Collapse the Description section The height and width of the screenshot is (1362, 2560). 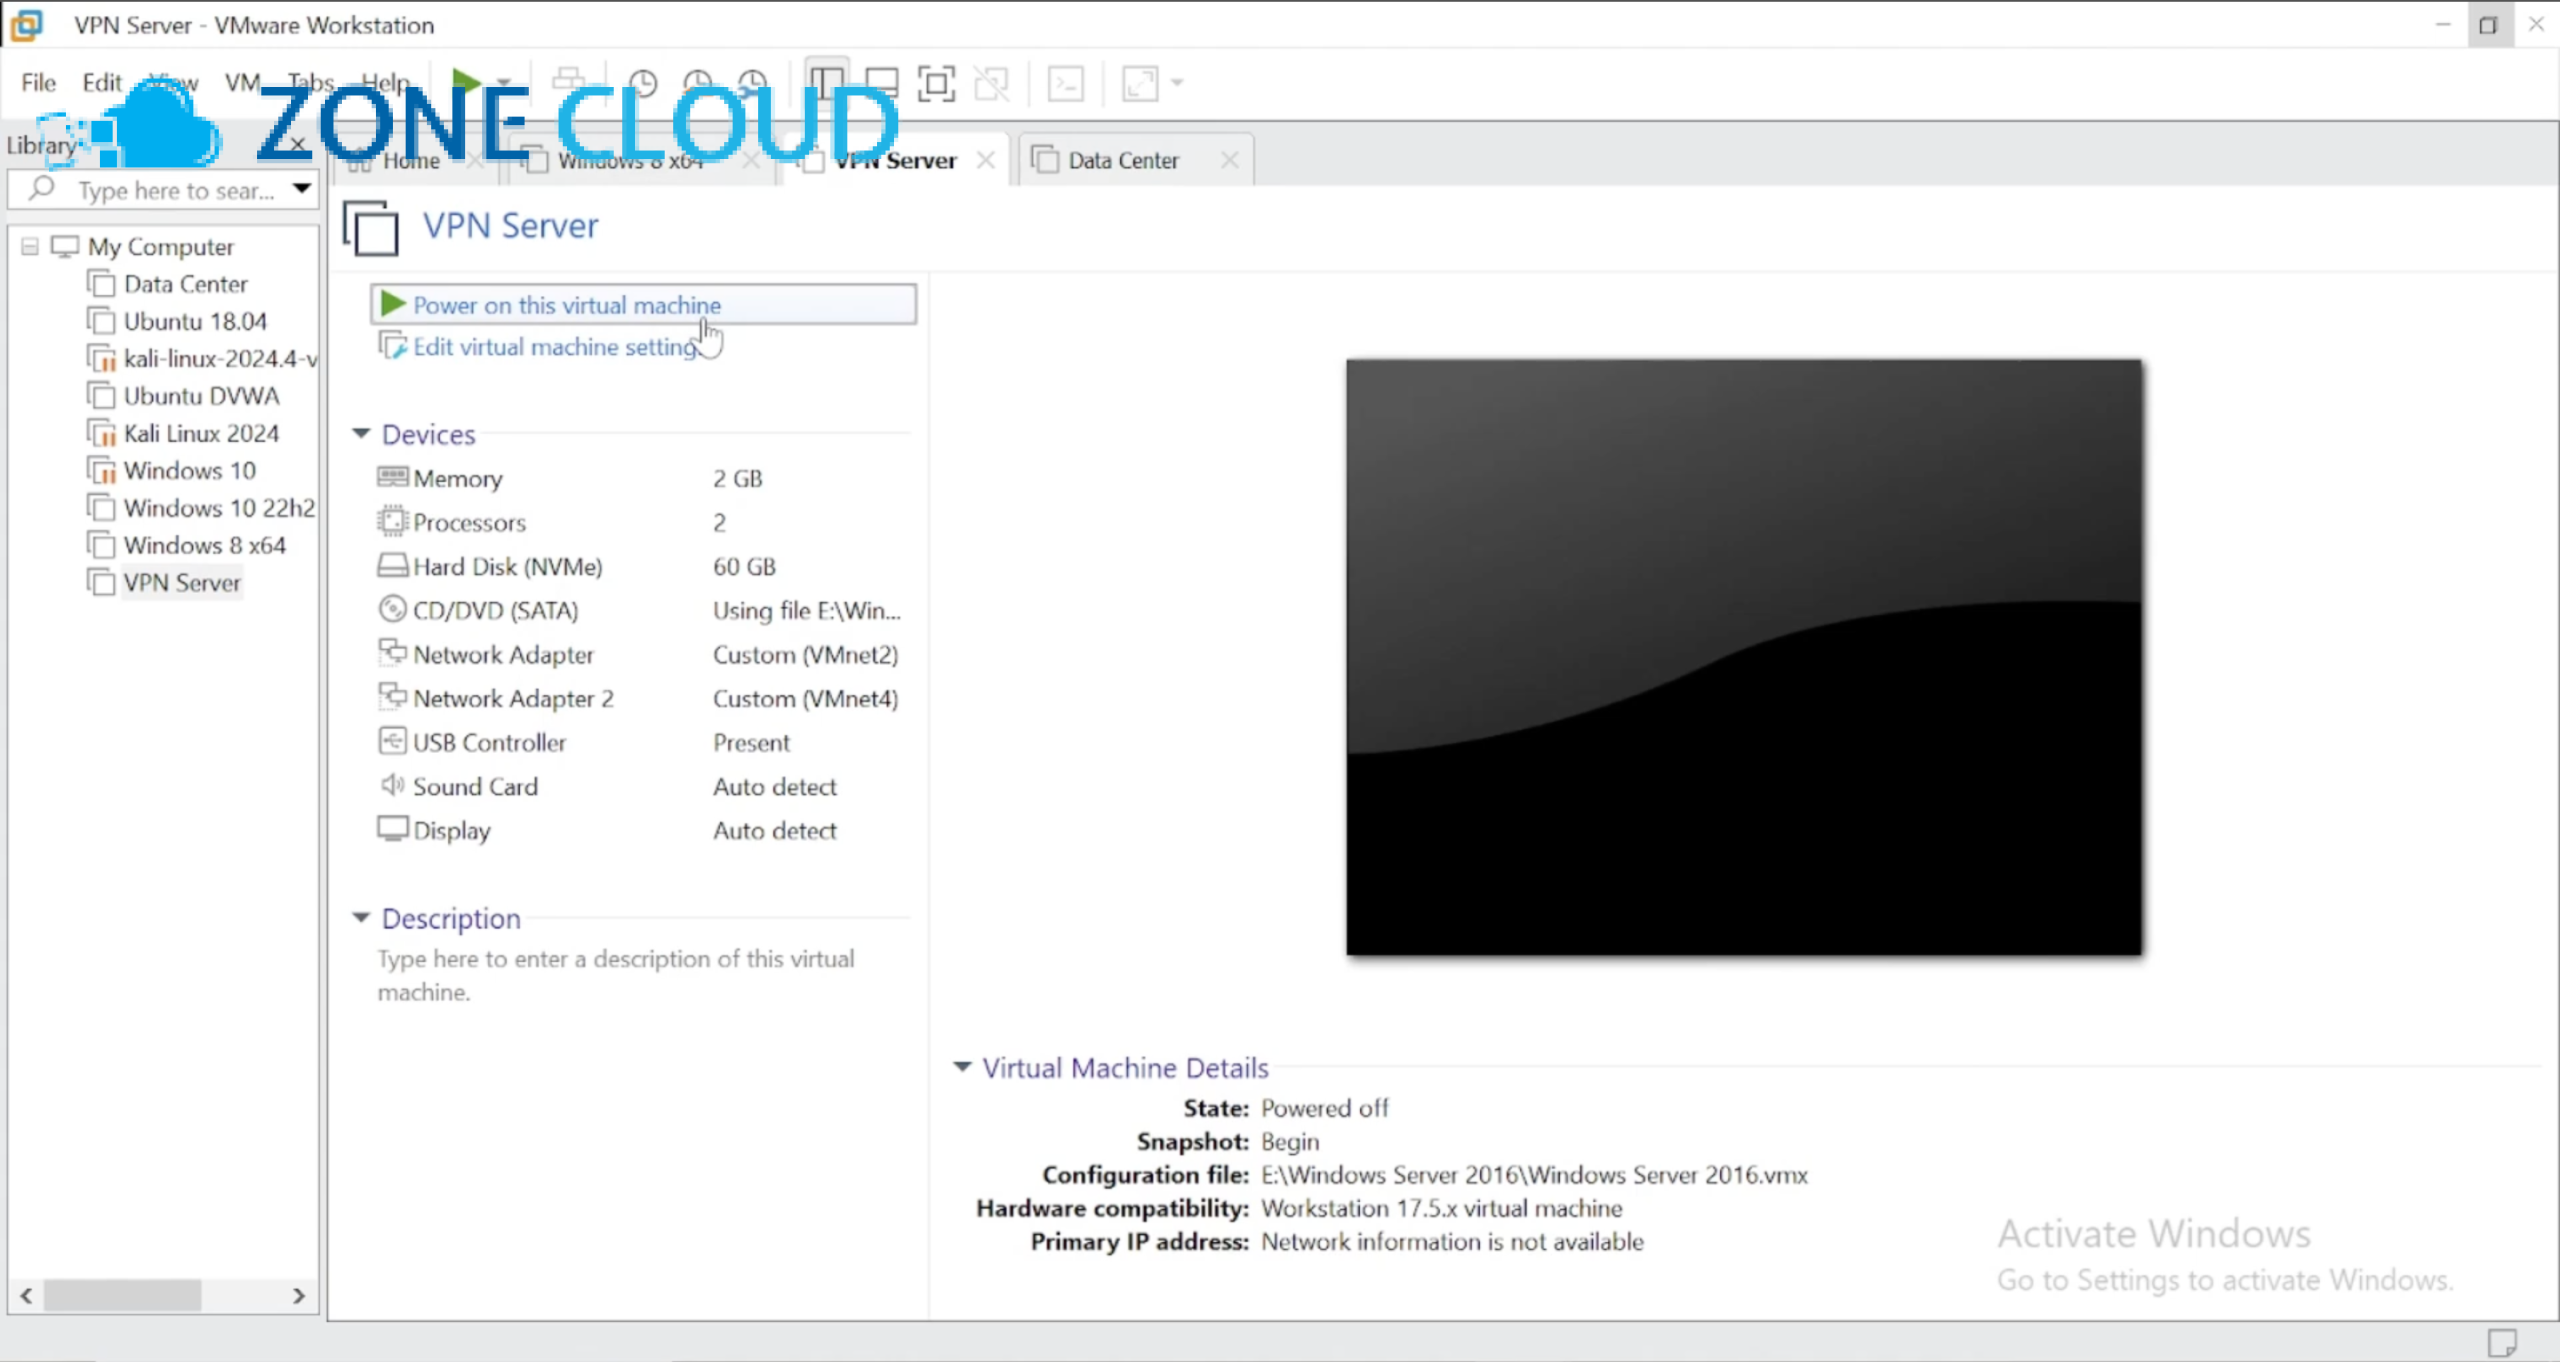361,917
